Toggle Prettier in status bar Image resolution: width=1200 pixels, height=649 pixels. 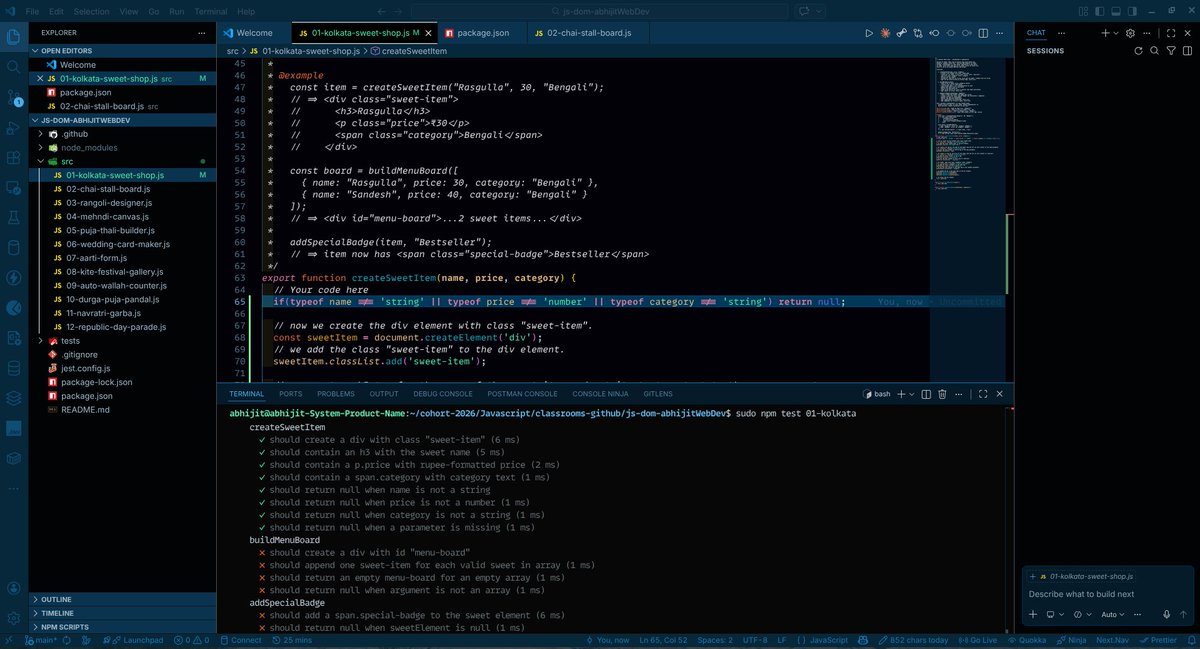click(1157, 640)
